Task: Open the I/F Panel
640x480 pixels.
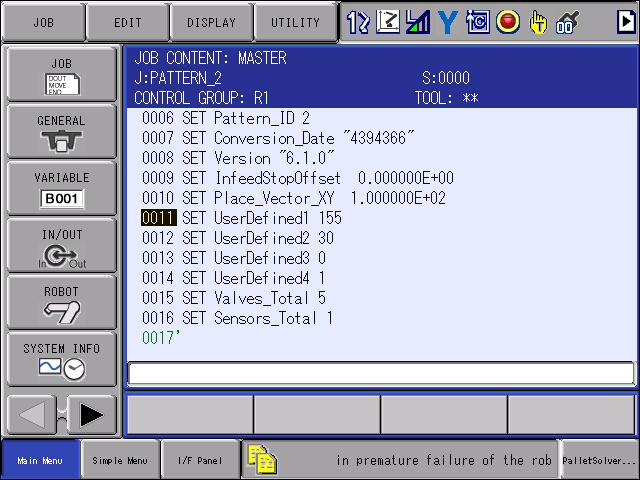Action: (200, 460)
